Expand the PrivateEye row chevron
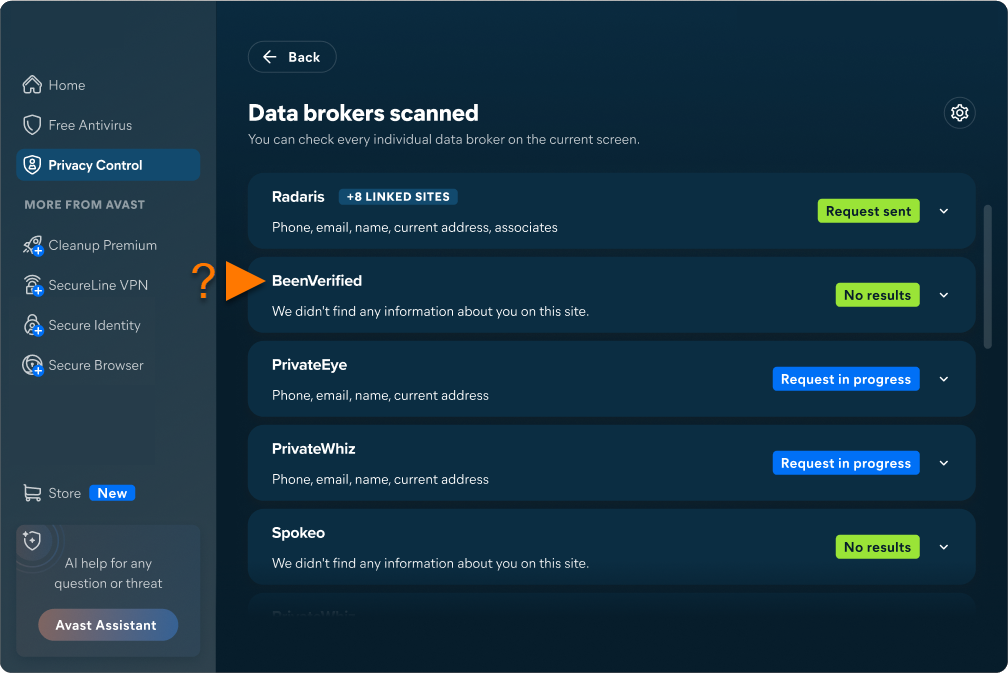This screenshot has width=1008, height=673. [944, 379]
